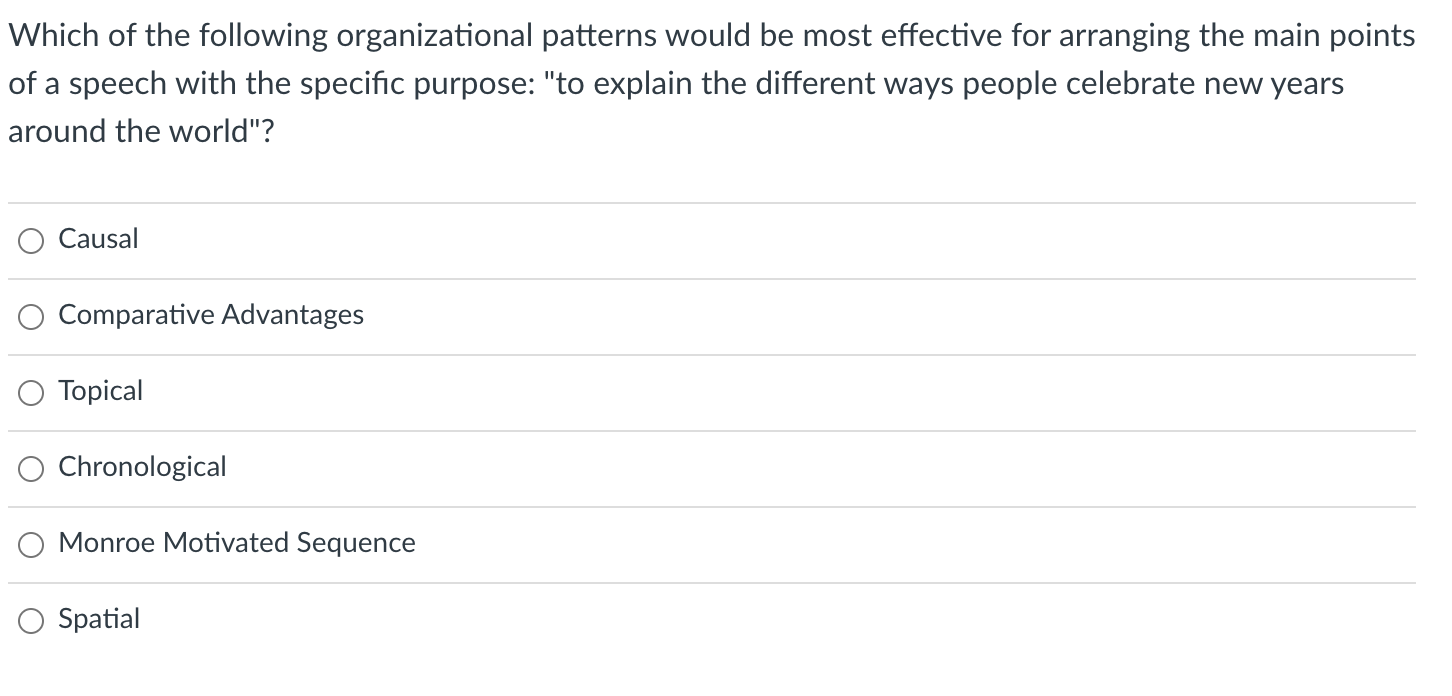Screen dimensions: 1452x696
Task: Select the Causal radio button
Action: 30,240
